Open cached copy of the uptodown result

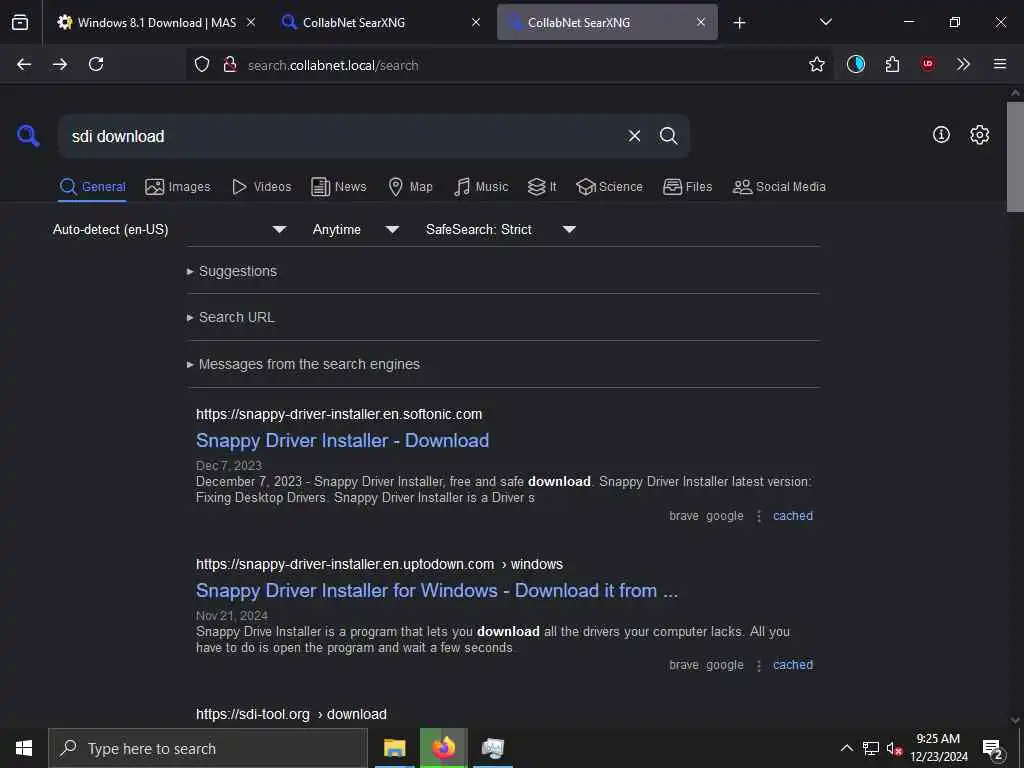(x=793, y=665)
